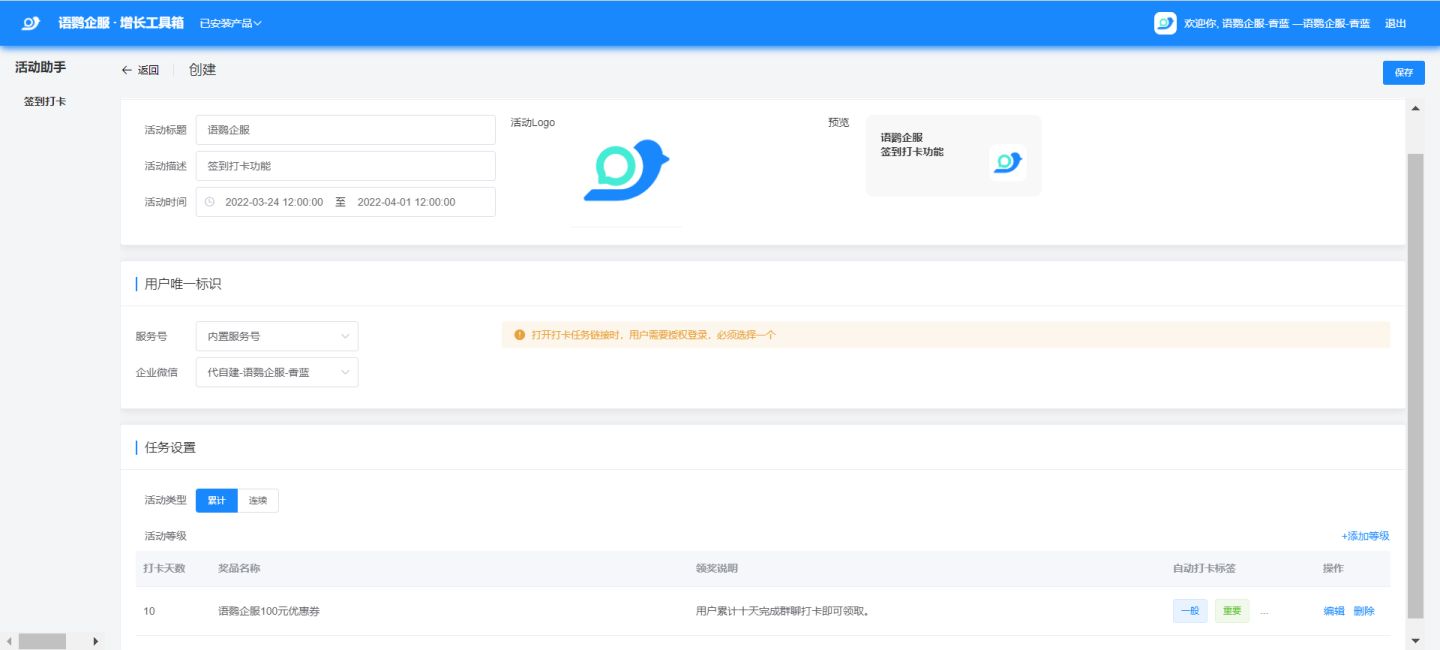Click 退出 to log out
This screenshot has width=1440, height=650.
pos(1395,23)
